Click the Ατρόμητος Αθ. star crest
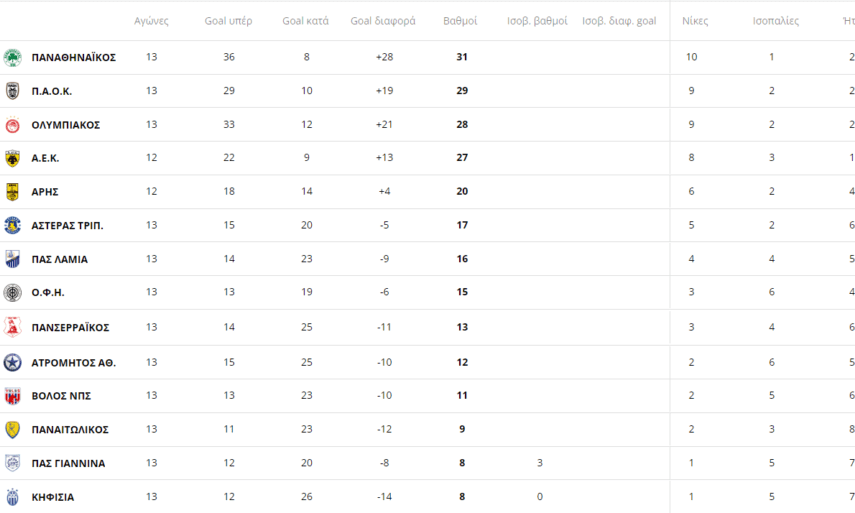855x513 pixels. pos(13,362)
